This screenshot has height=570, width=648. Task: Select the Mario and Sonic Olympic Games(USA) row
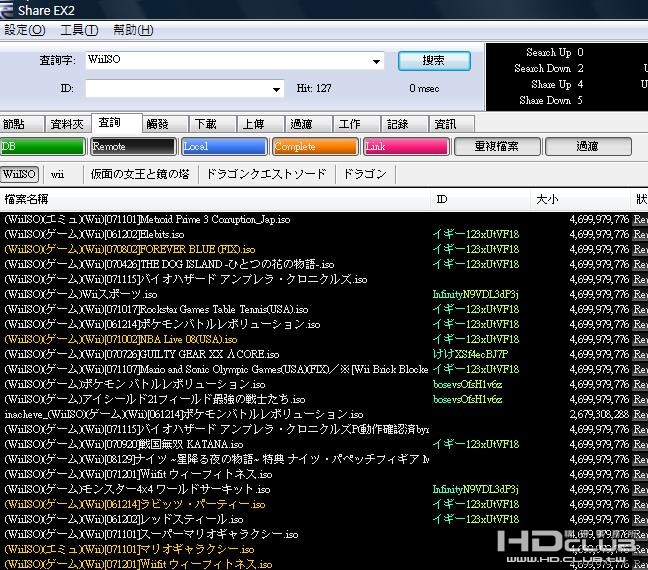[x=324, y=369]
